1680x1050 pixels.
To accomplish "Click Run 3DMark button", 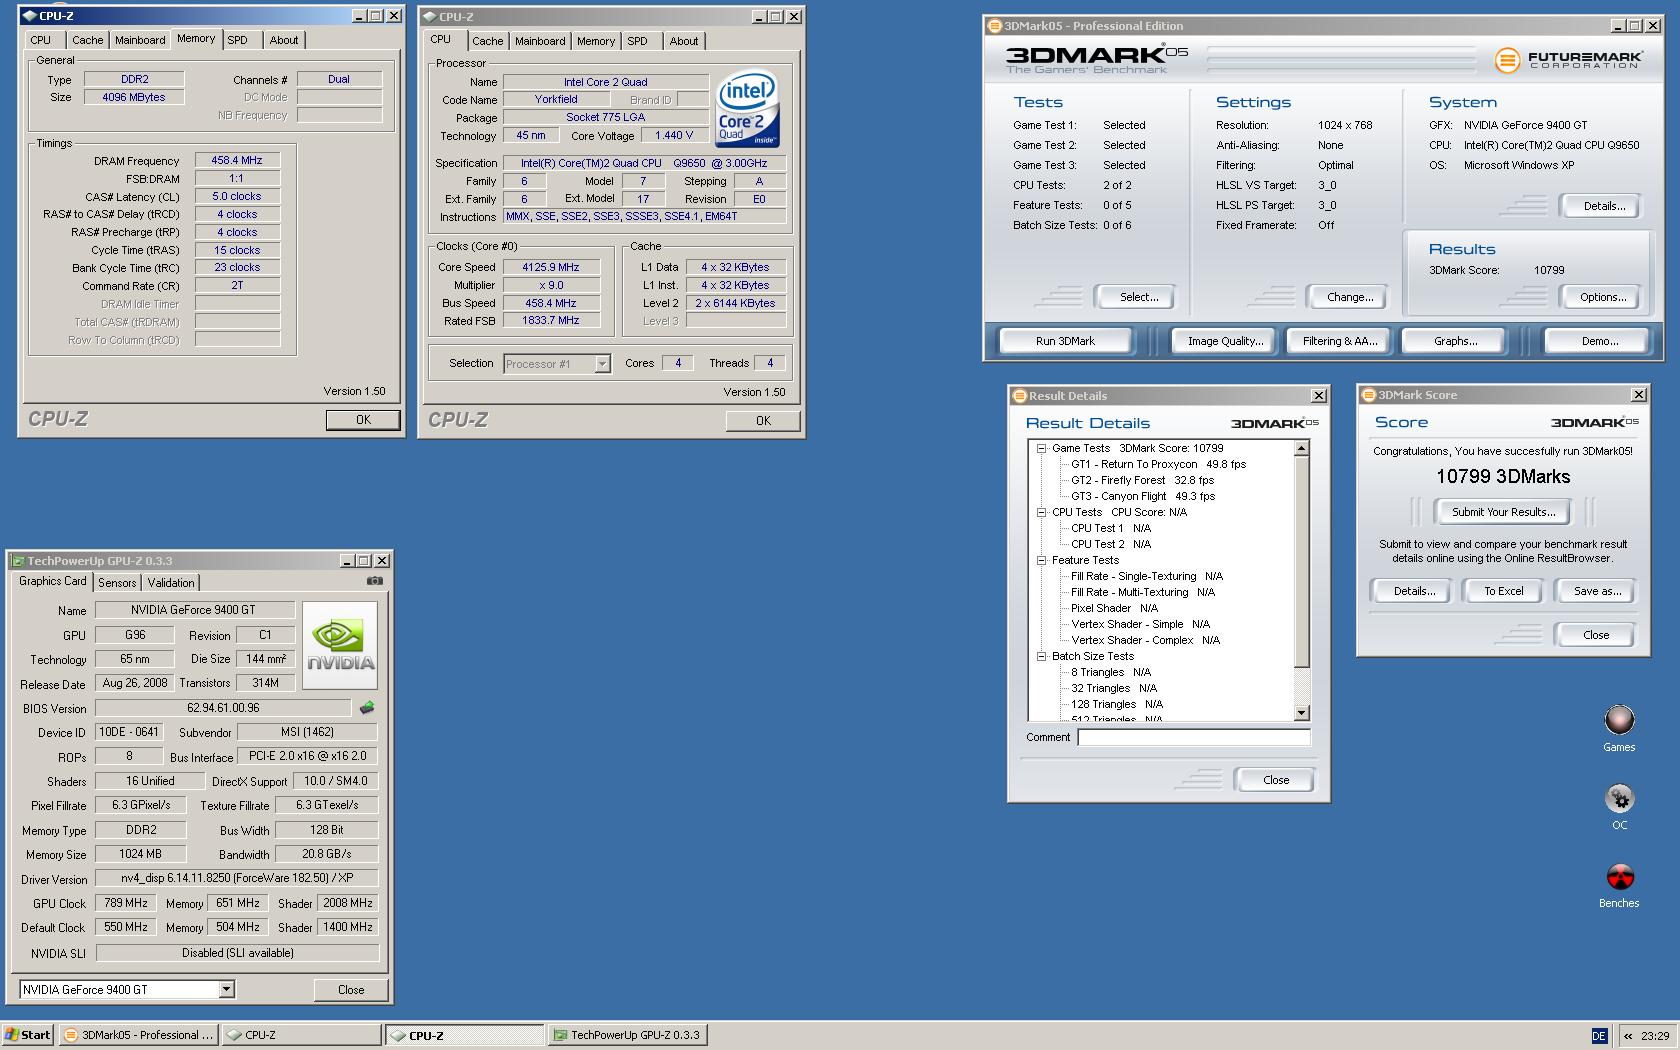I will tap(1065, 341).
